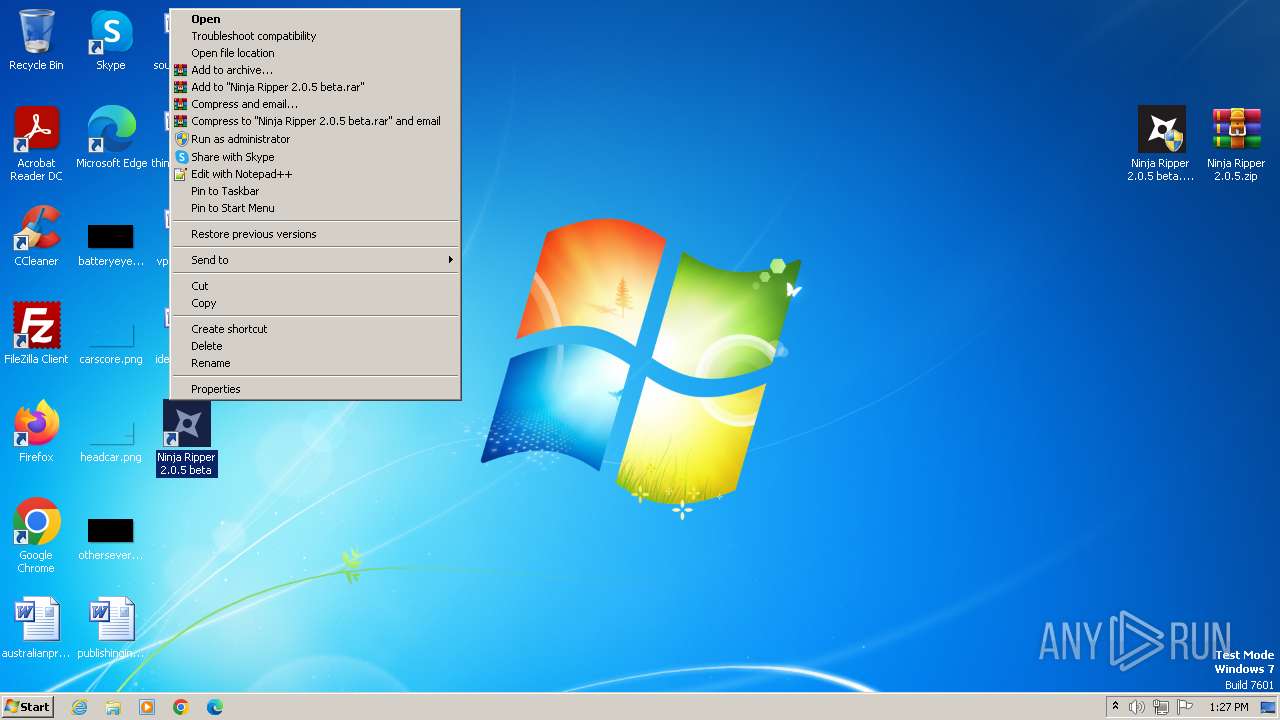The image size is (1280, 720).
Task: Select the FileZilla Client shortcut
Action: pos(36,334)
